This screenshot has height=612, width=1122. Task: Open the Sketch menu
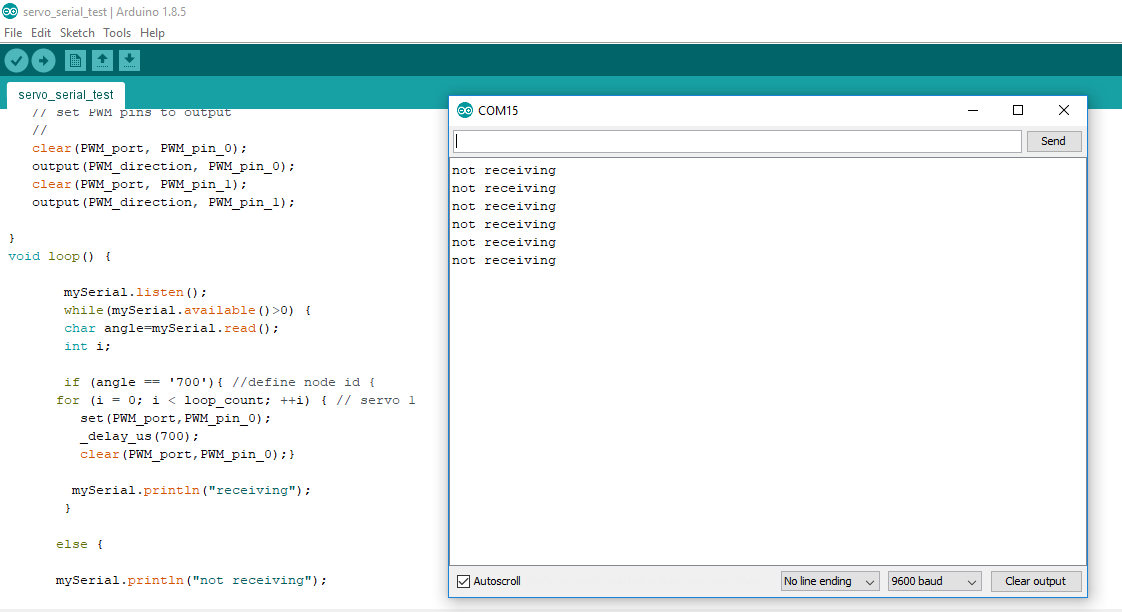[77, 33]
